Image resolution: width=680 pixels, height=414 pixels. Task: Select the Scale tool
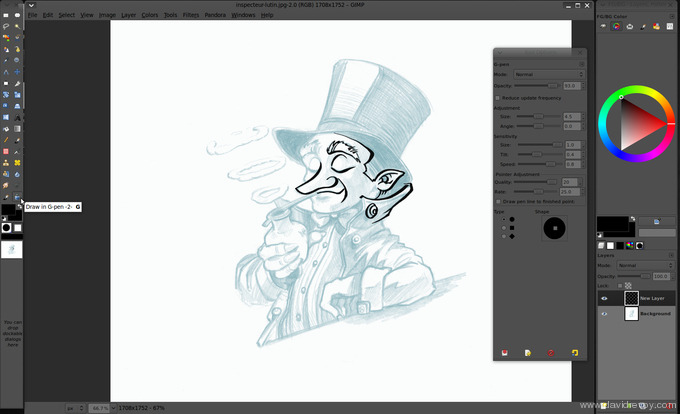coord(17,95)
